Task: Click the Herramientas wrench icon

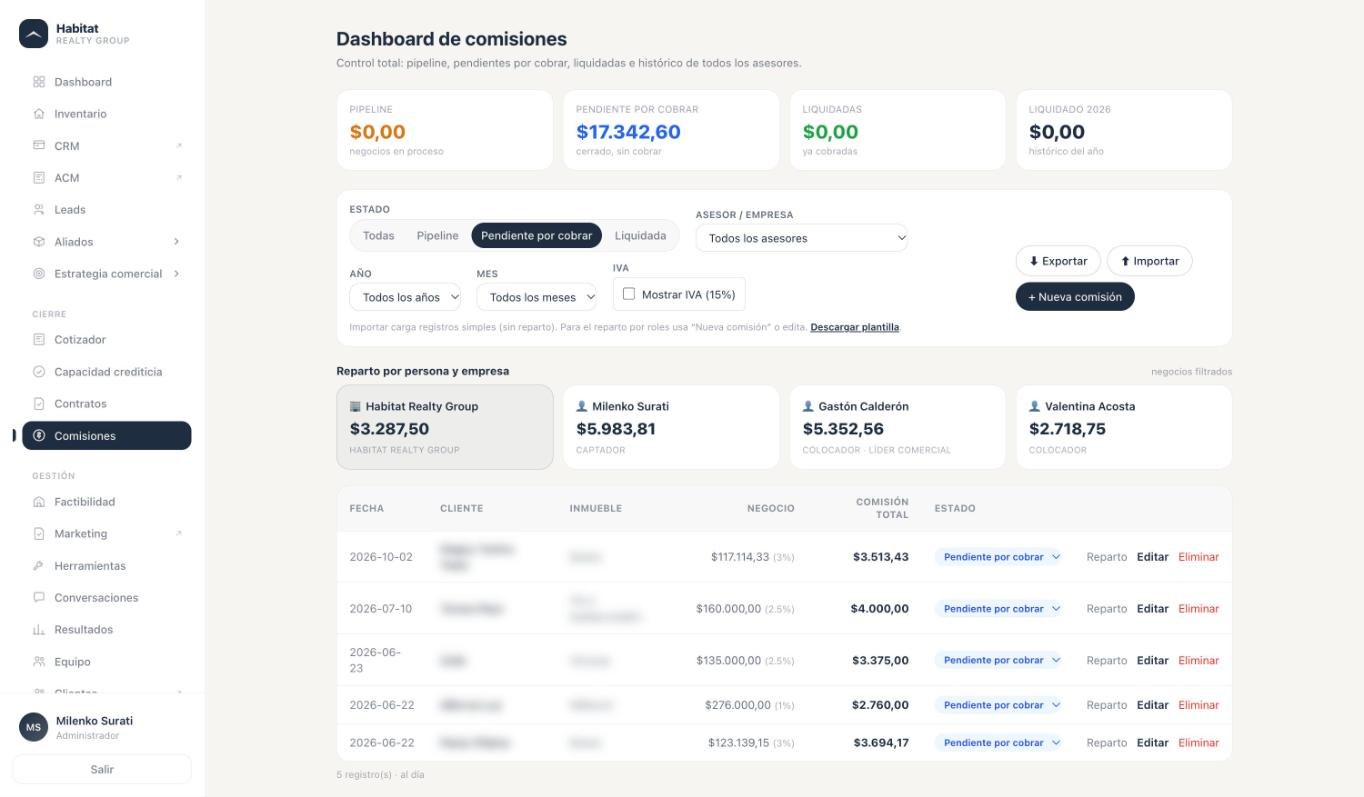Action: pos(39,566)
